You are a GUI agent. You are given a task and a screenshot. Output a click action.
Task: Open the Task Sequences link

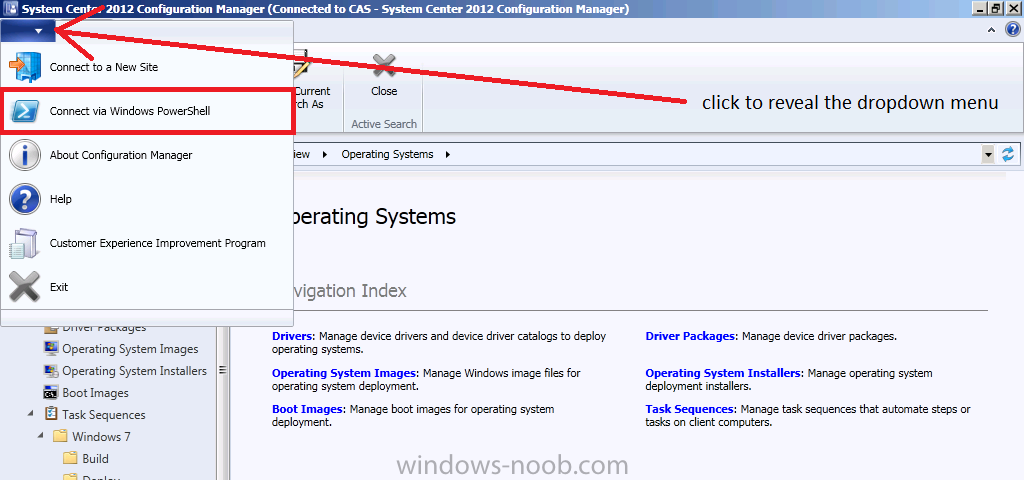click(x=690, y=409)
